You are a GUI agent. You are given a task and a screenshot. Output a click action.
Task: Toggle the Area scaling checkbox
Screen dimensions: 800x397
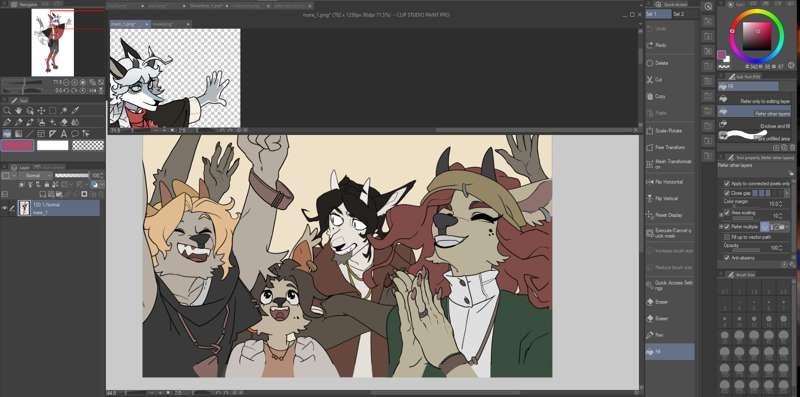click(x=727, y=213)
